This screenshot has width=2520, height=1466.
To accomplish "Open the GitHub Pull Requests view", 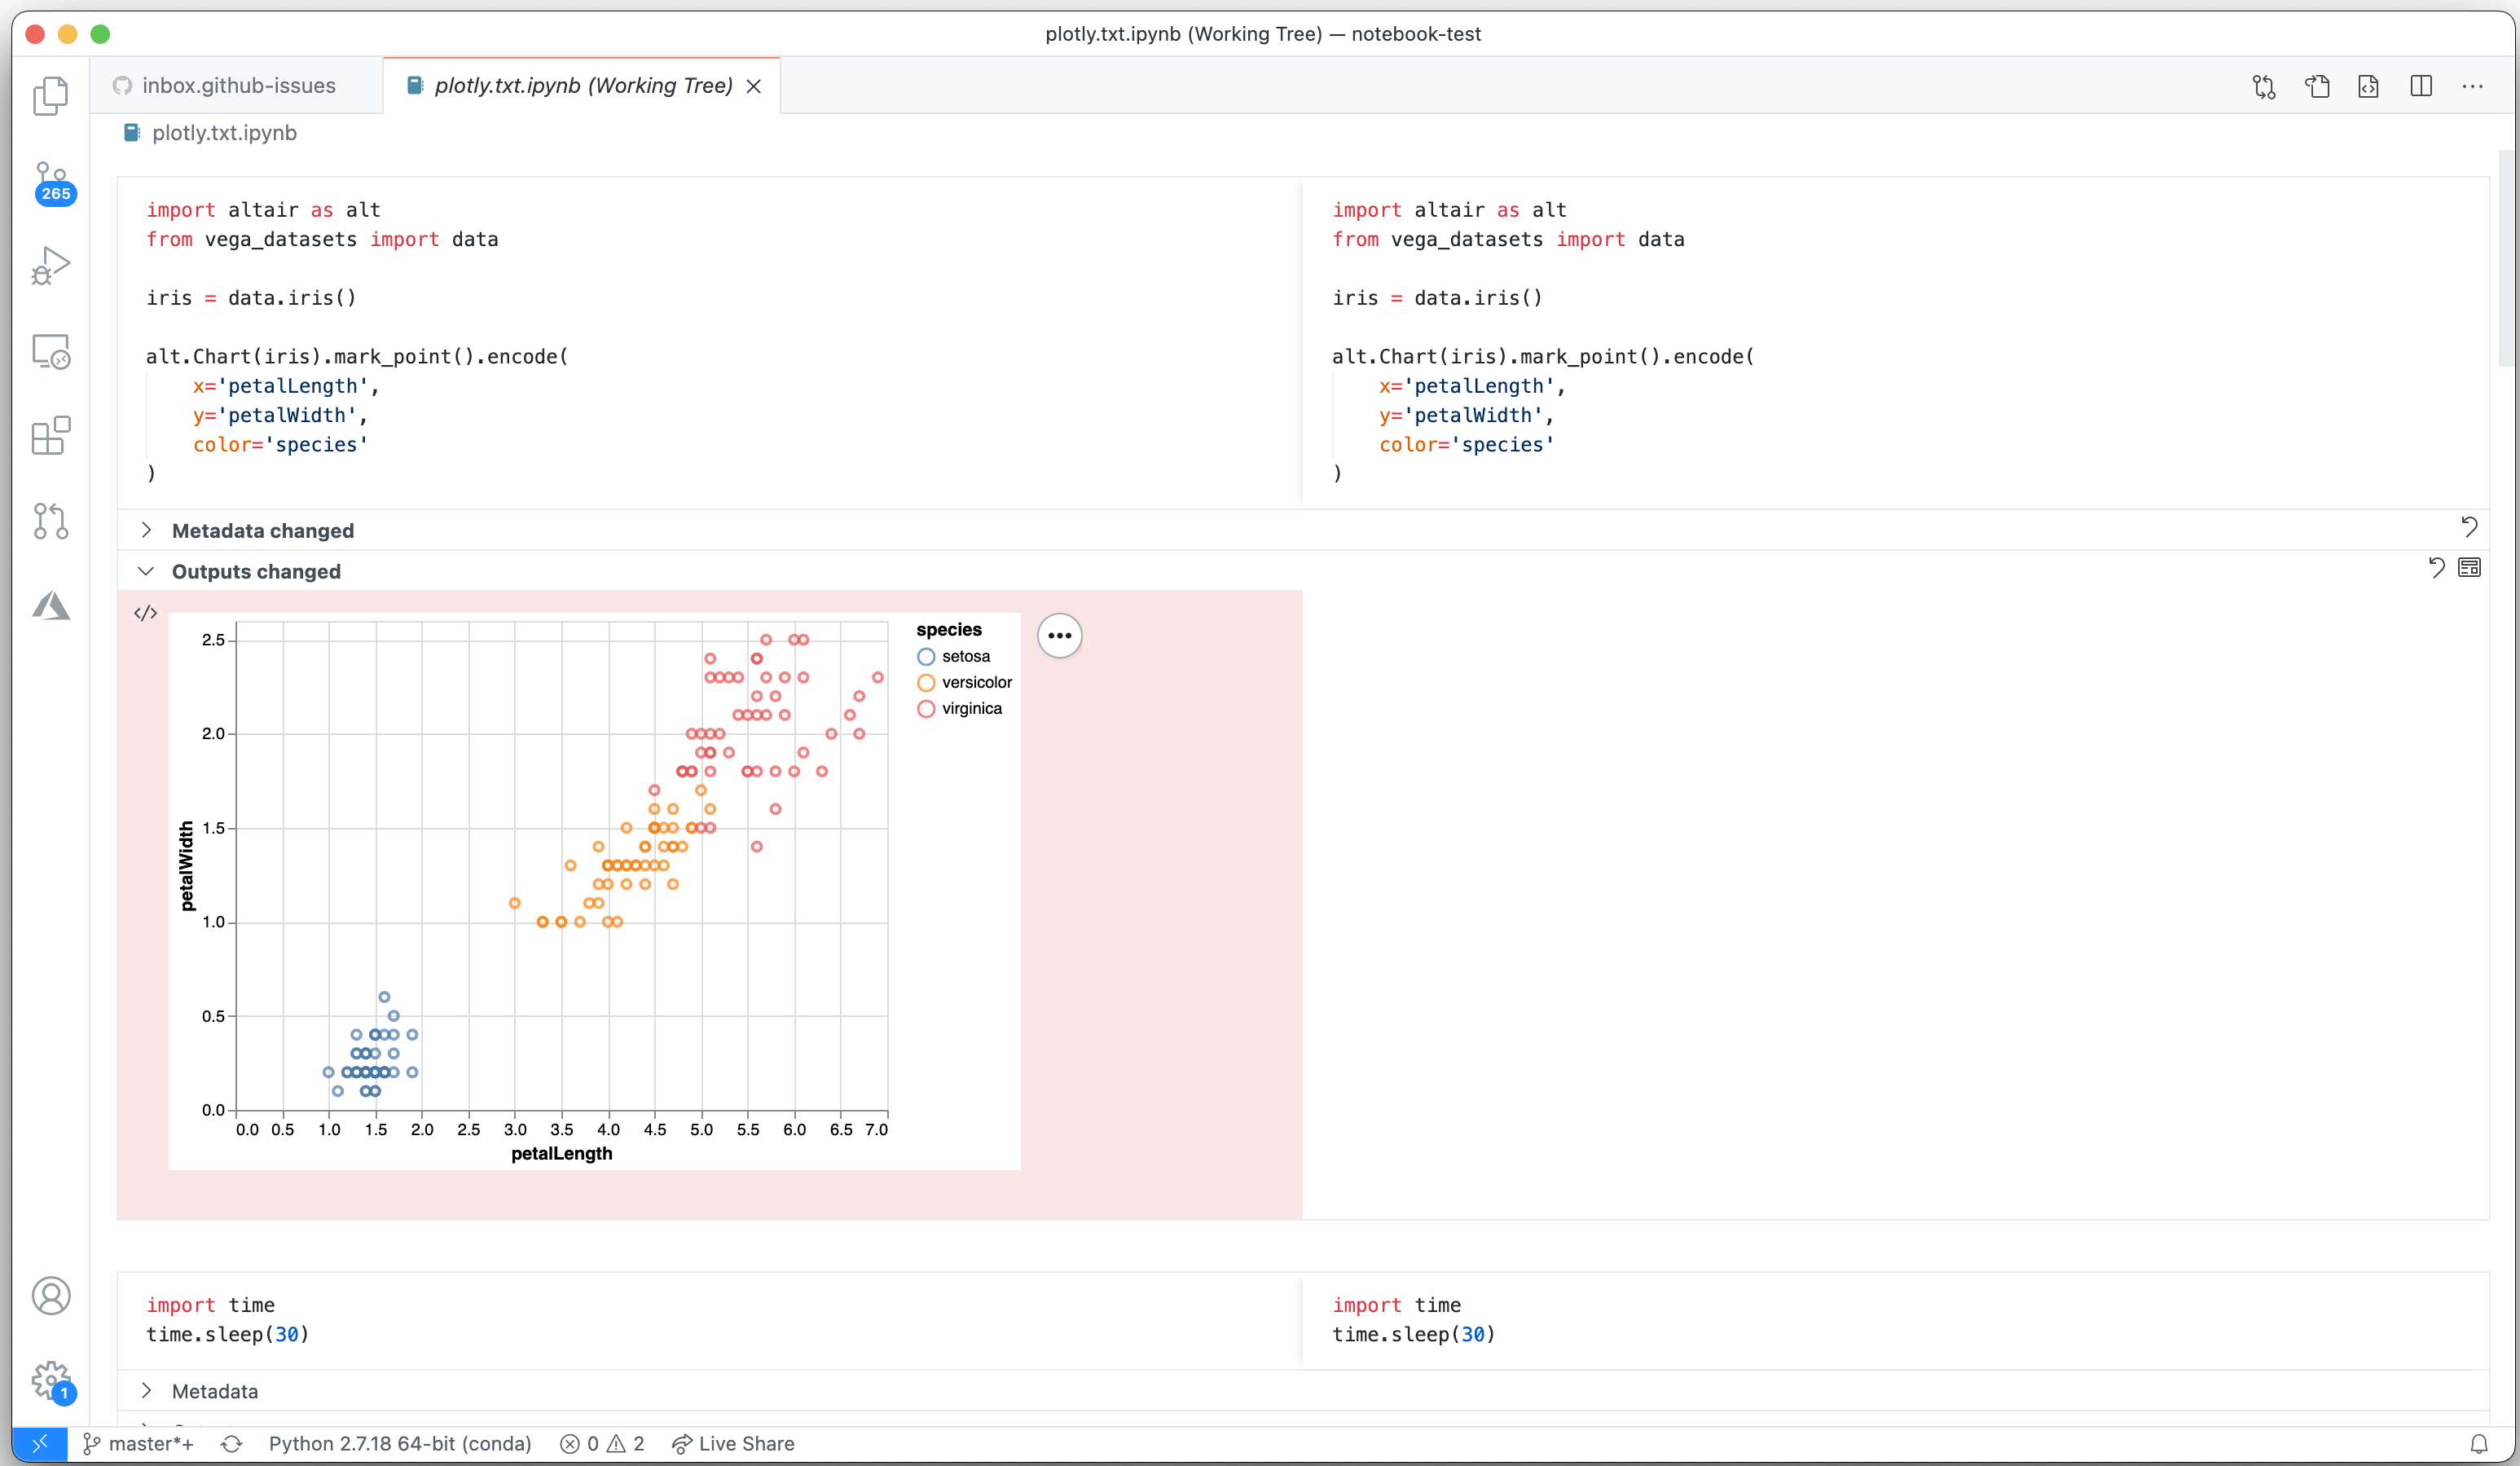I will click(52, 521).
